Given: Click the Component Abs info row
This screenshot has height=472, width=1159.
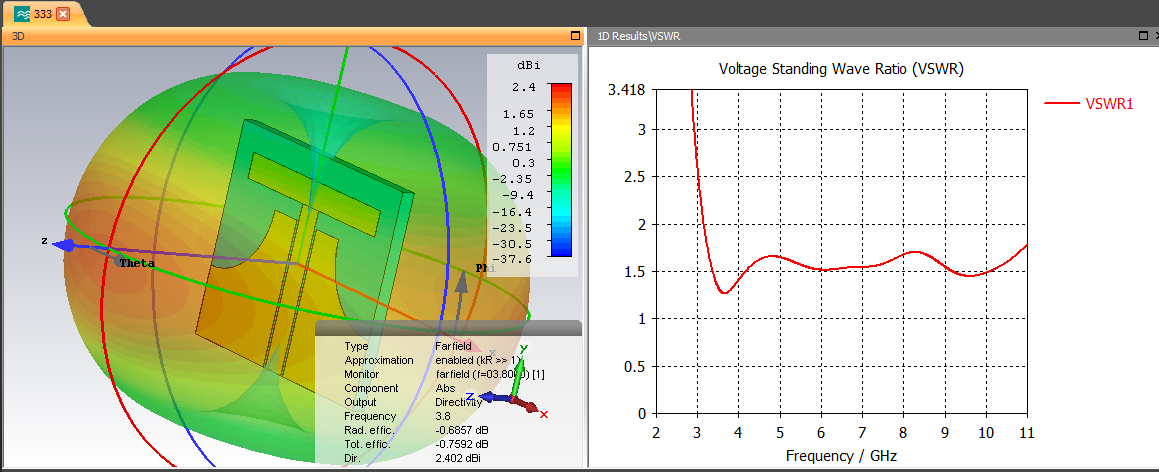Looking at the screenshot, I should [x=398, y=388].
